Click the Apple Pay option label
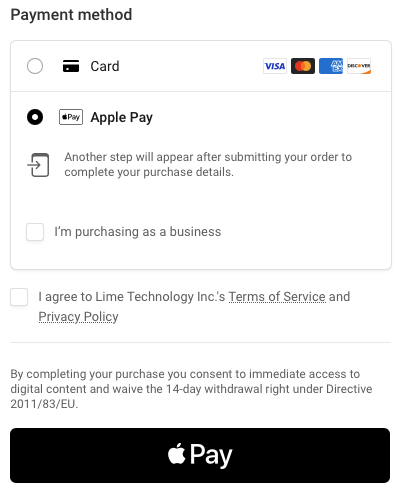This screenshot has height=491, width=397. click(x=122, y=117)
